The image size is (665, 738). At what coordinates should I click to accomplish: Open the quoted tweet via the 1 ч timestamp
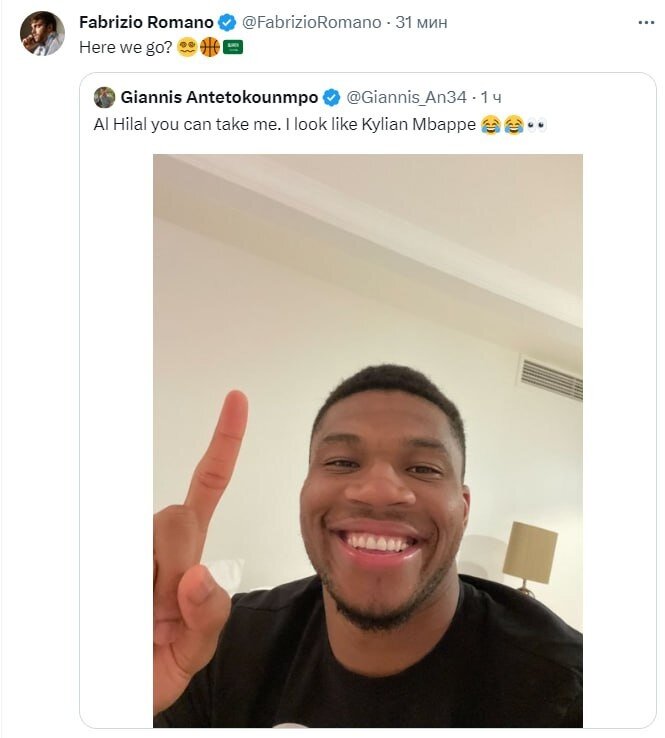click(491, 97)
